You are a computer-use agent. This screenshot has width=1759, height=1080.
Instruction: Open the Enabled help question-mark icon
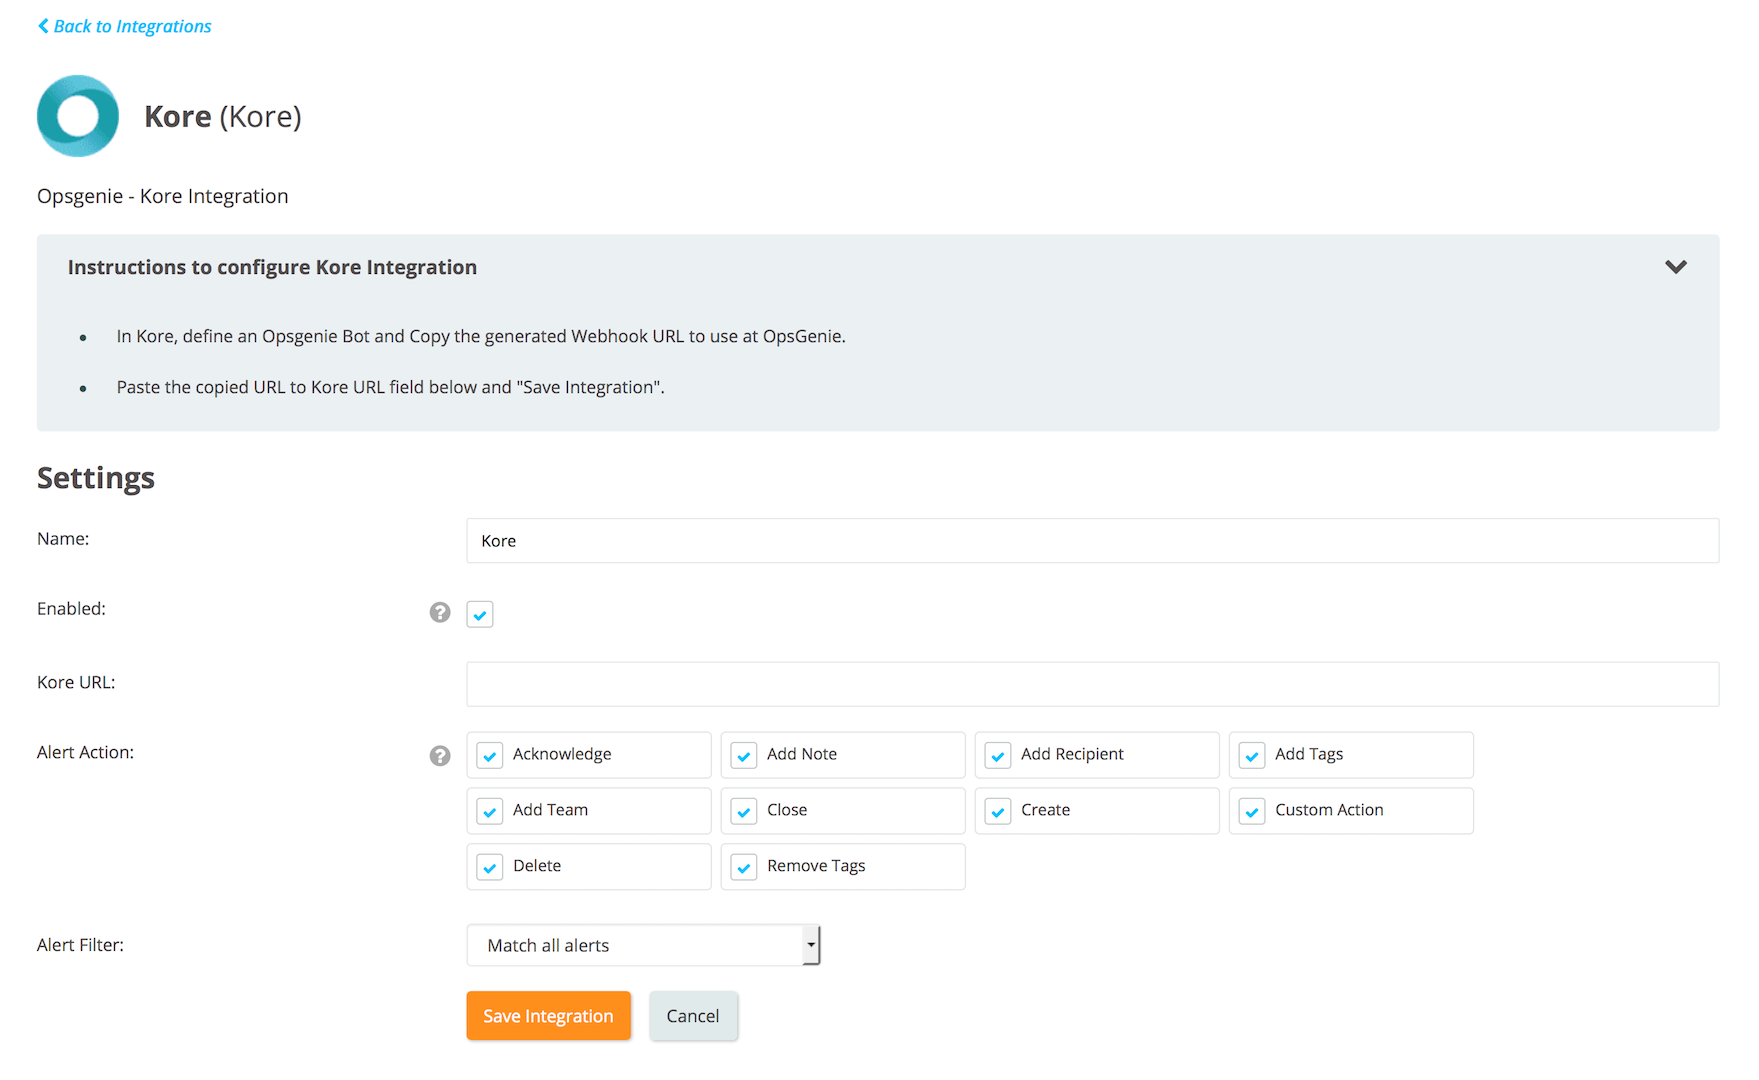pyautogui.click(x=440, y=612)
